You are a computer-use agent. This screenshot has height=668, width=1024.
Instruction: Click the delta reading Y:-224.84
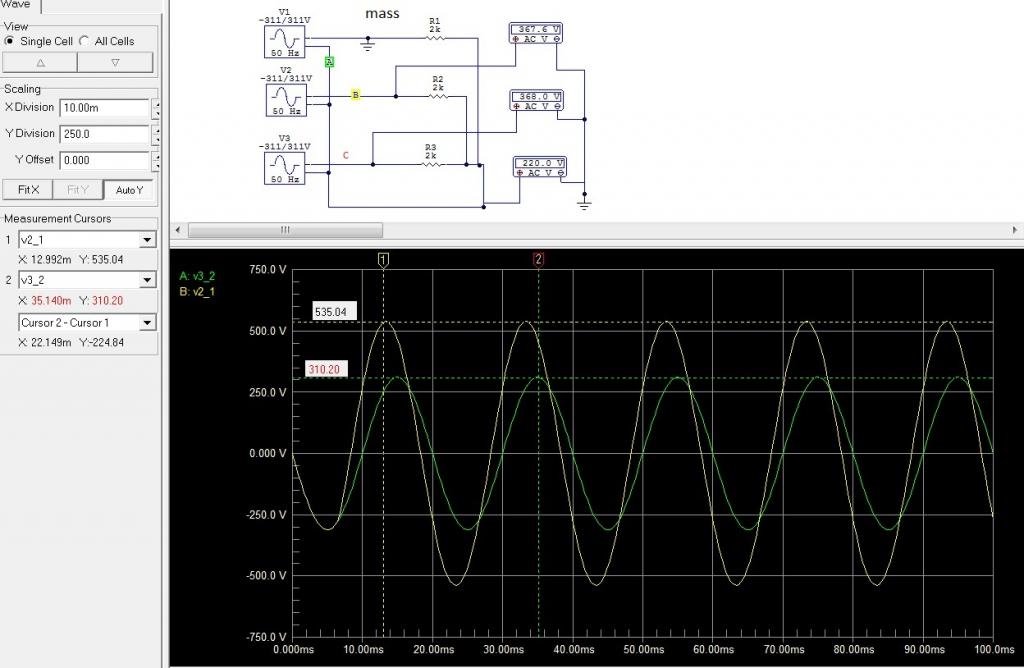point(101,342)
